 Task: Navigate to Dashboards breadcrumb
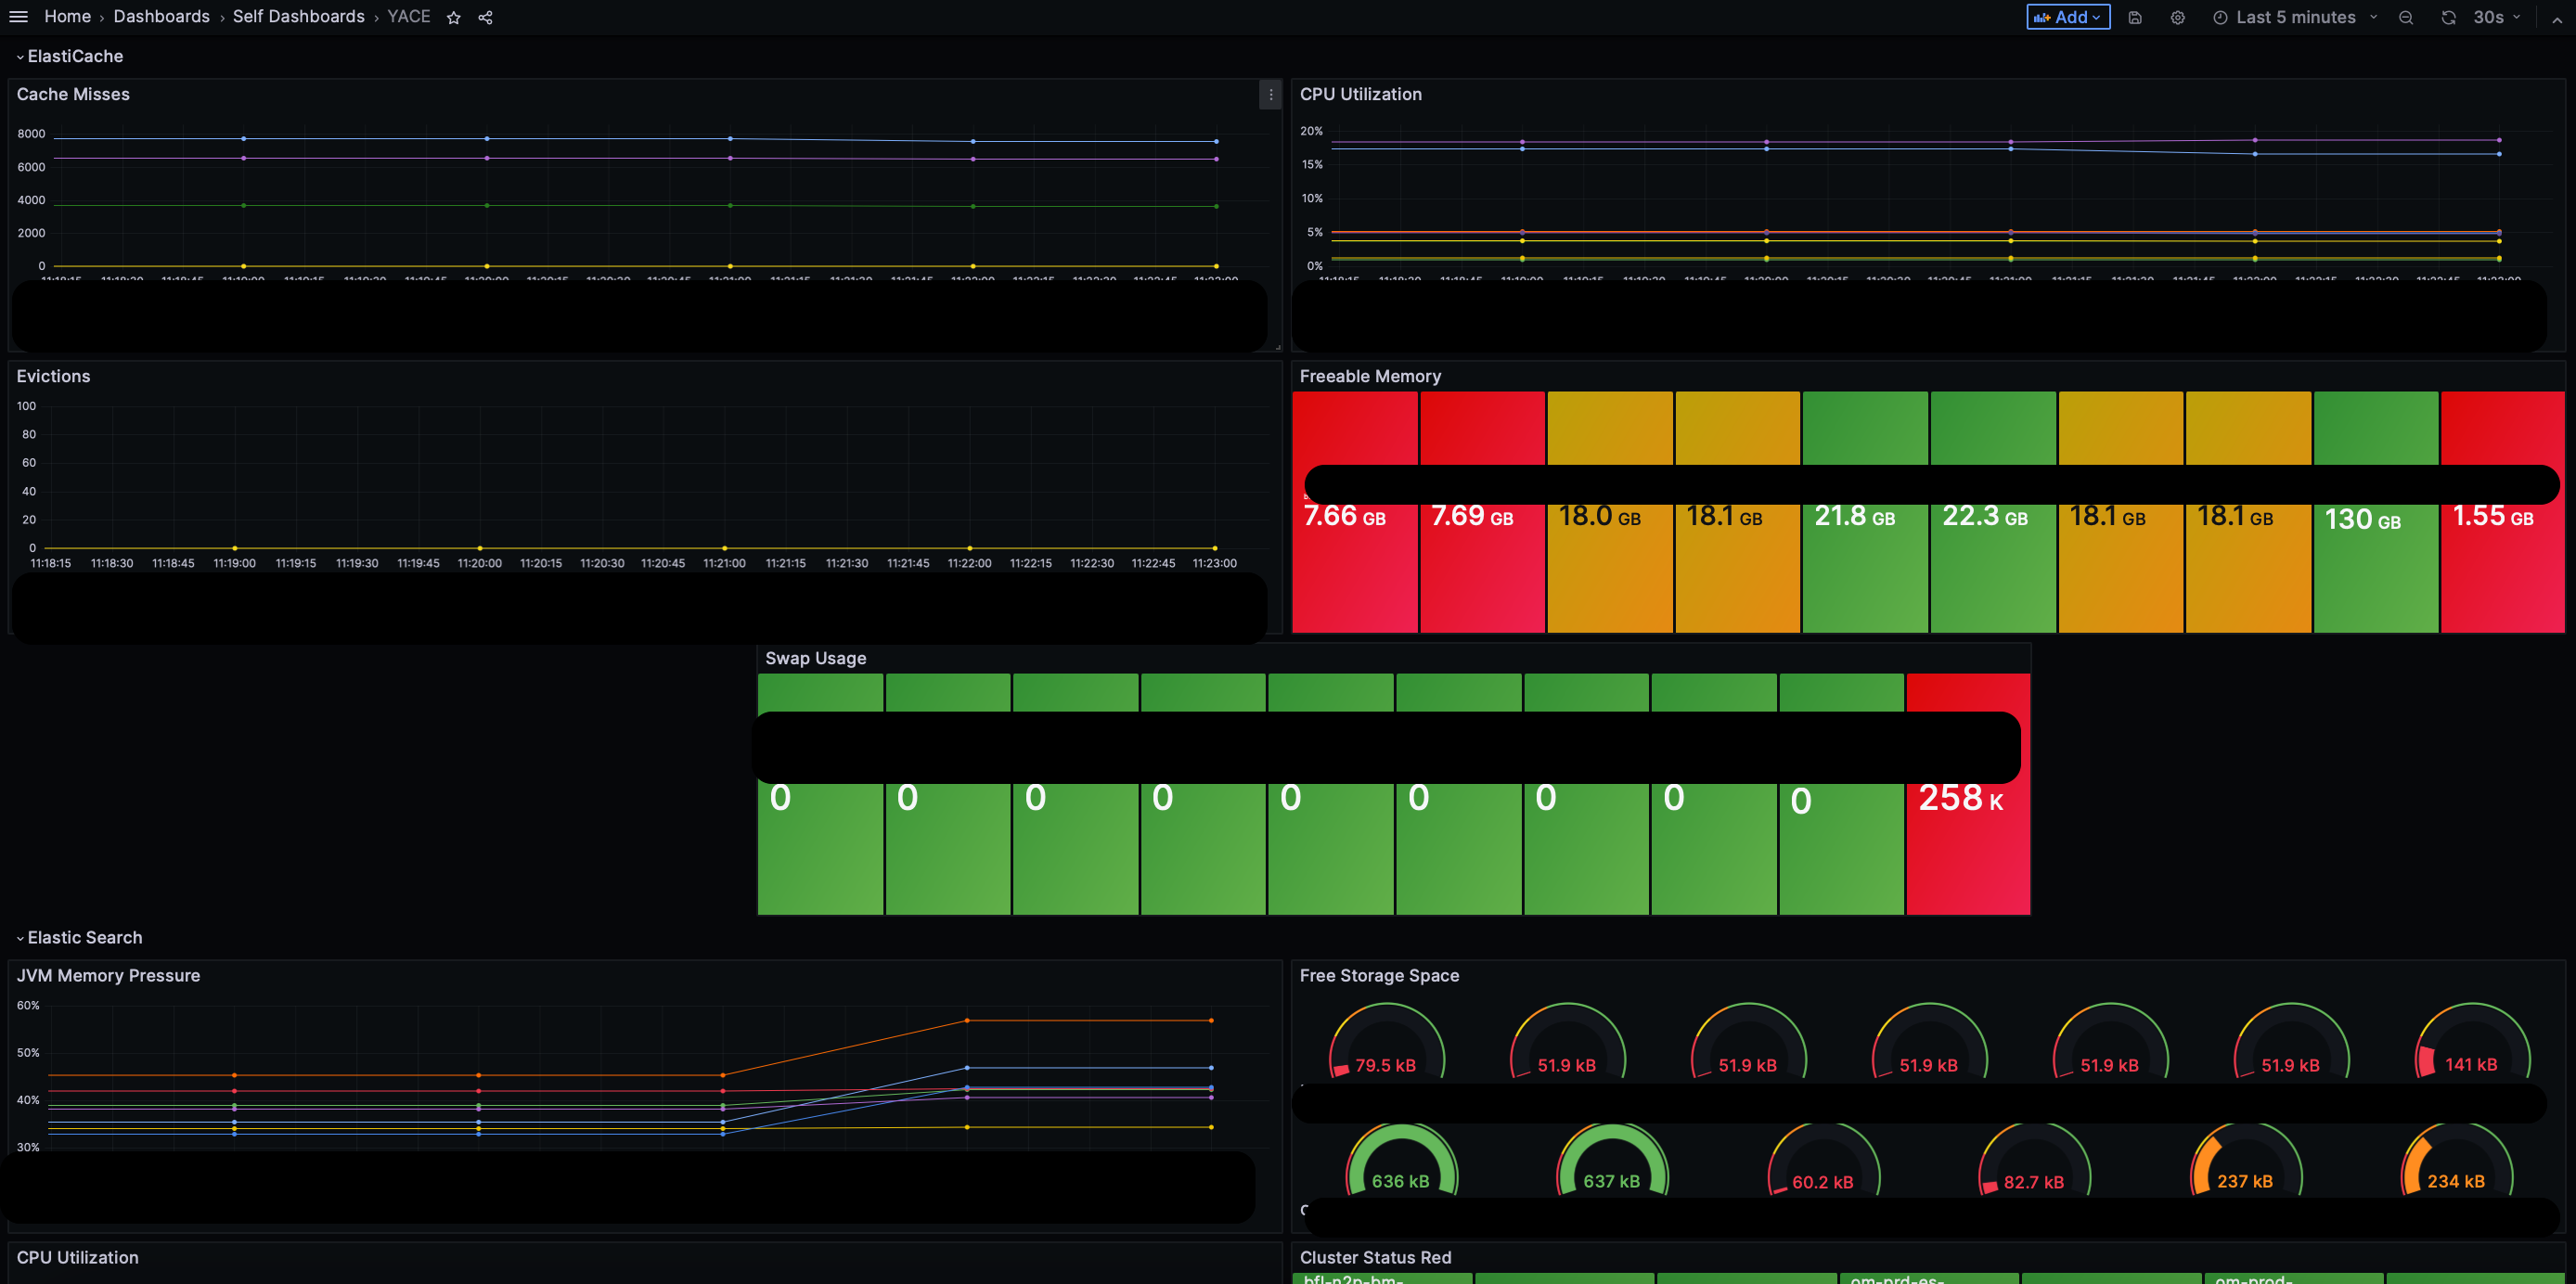161,17
